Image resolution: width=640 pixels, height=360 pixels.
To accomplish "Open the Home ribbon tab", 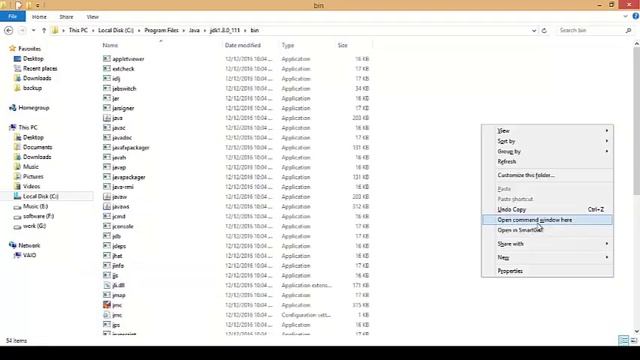I will click(39, 17).
